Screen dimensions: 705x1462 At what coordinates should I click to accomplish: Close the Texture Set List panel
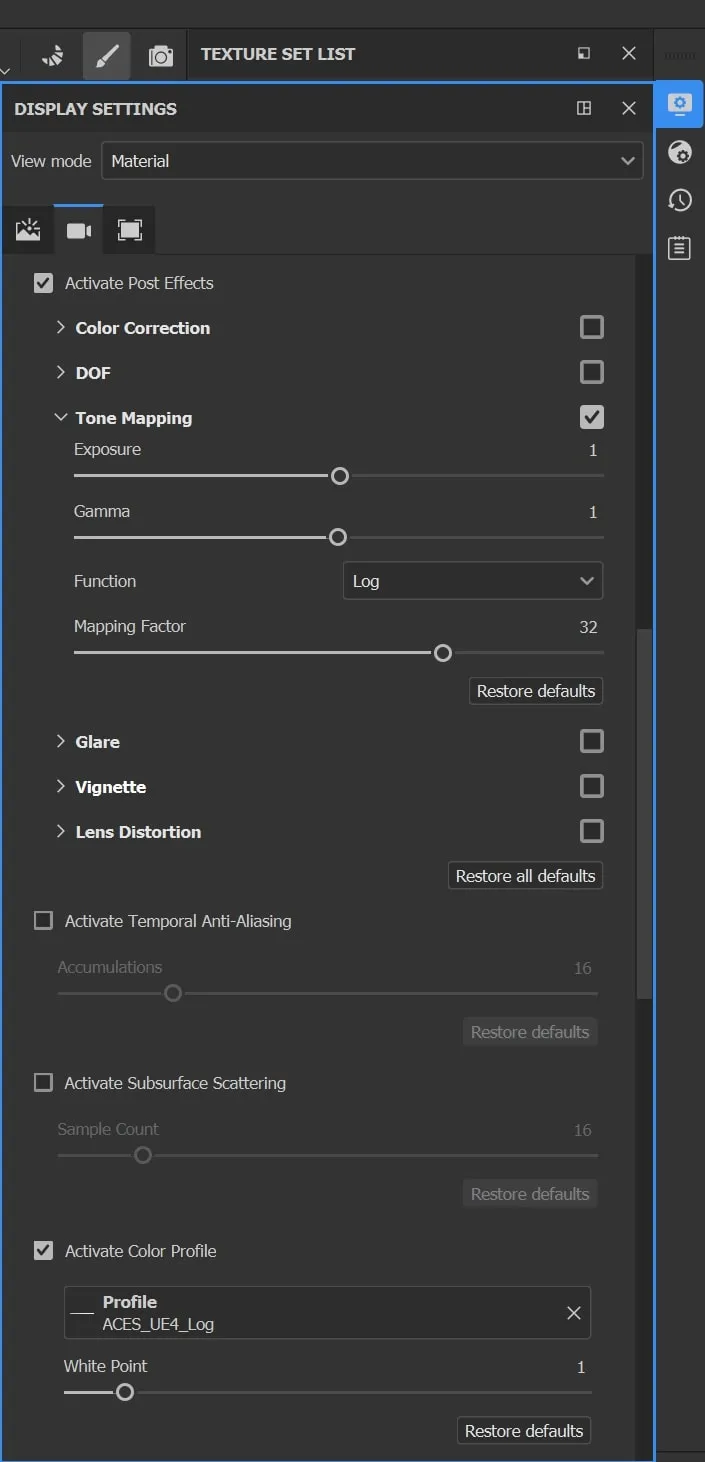(629, 54)
